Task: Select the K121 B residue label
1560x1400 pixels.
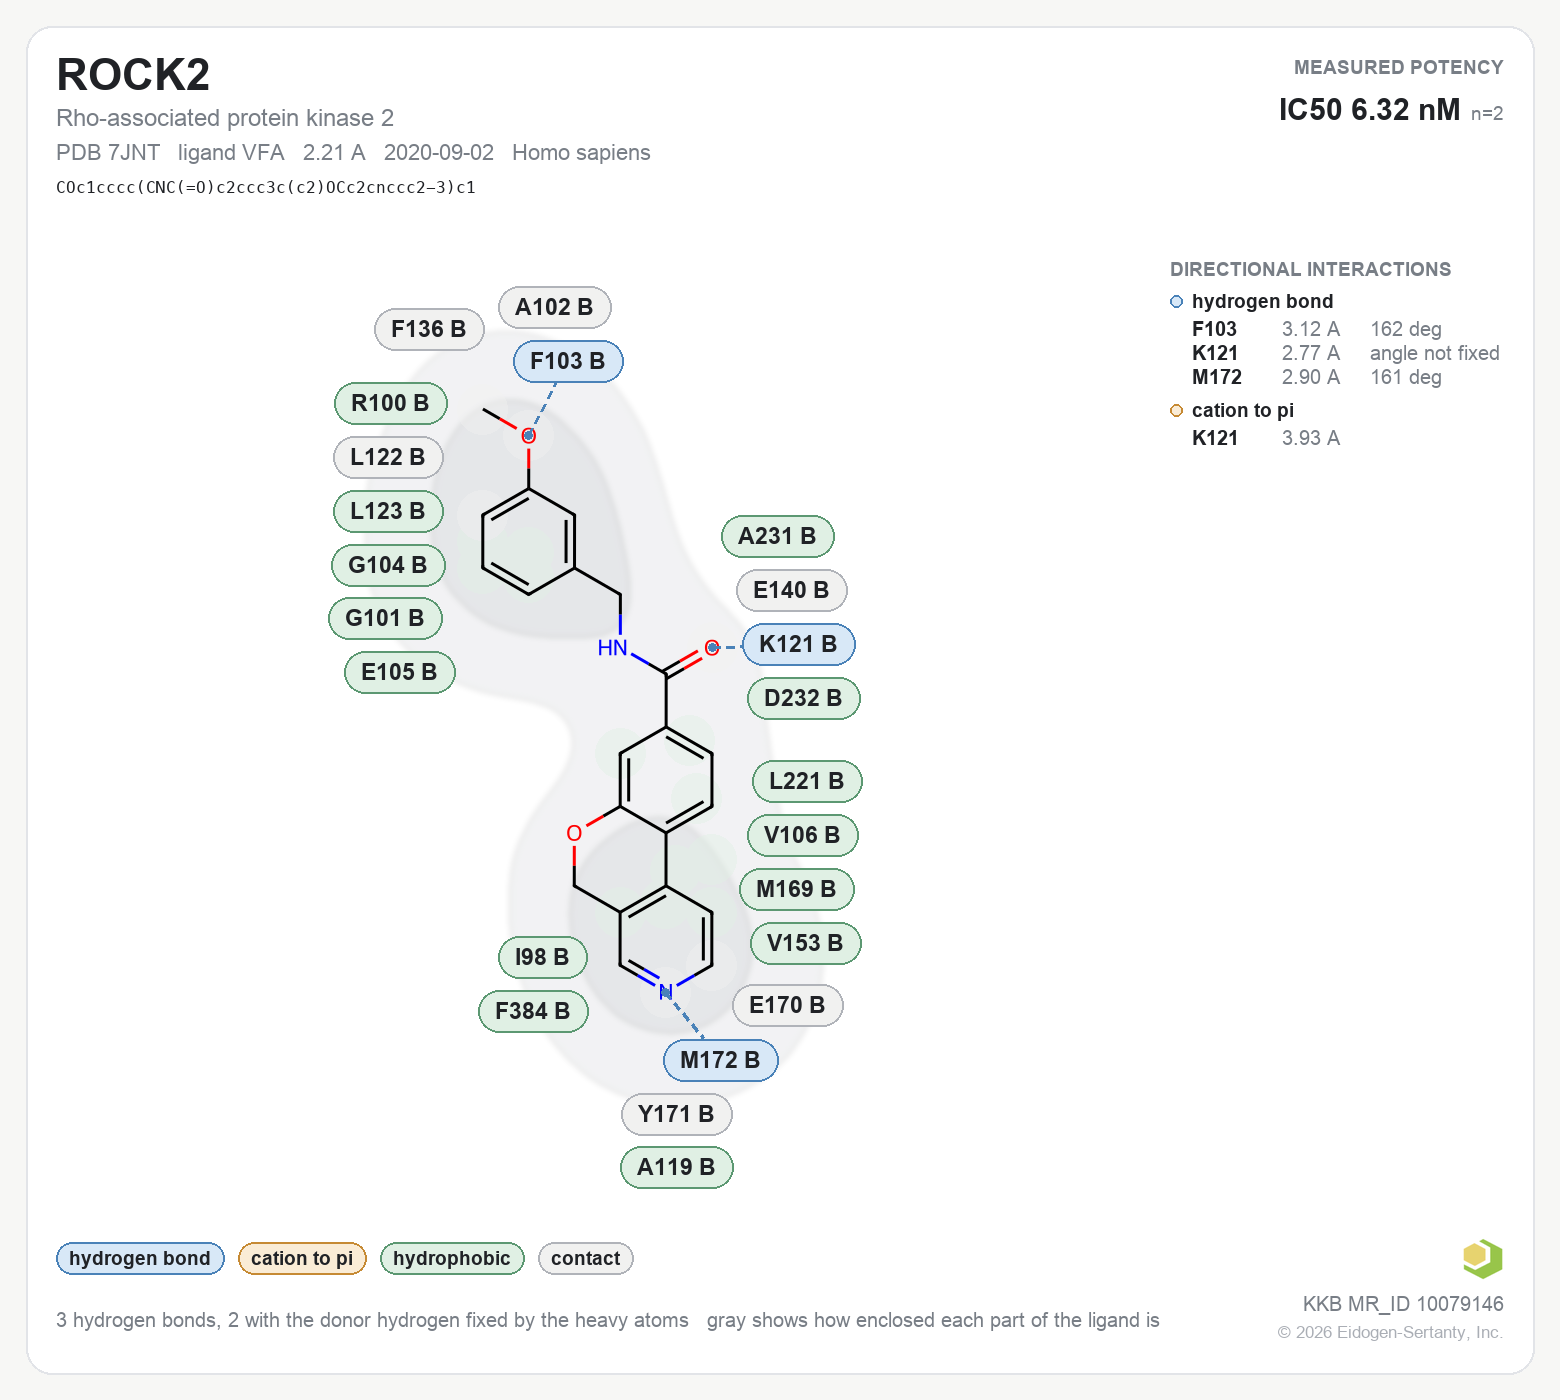Action: pyautogui.click(x=798, y=644)
